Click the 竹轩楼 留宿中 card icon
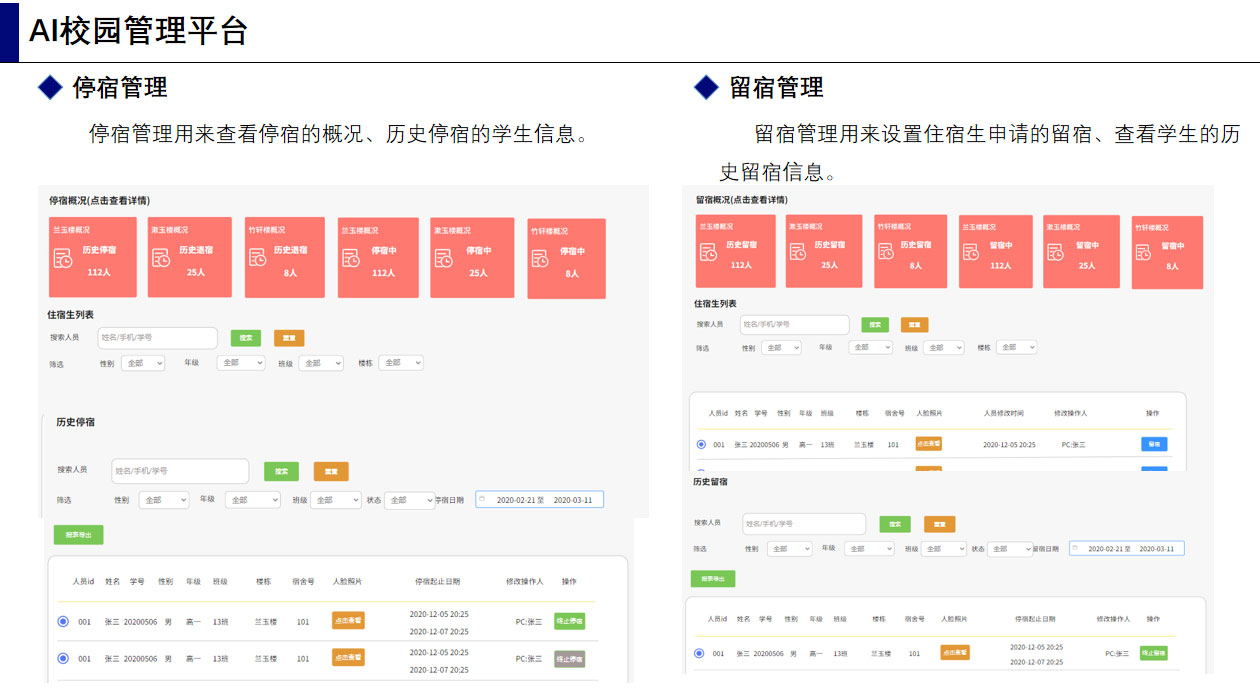Viewport: 1260px width, 700px height. pyautogui.click(x=1144, y=253)
